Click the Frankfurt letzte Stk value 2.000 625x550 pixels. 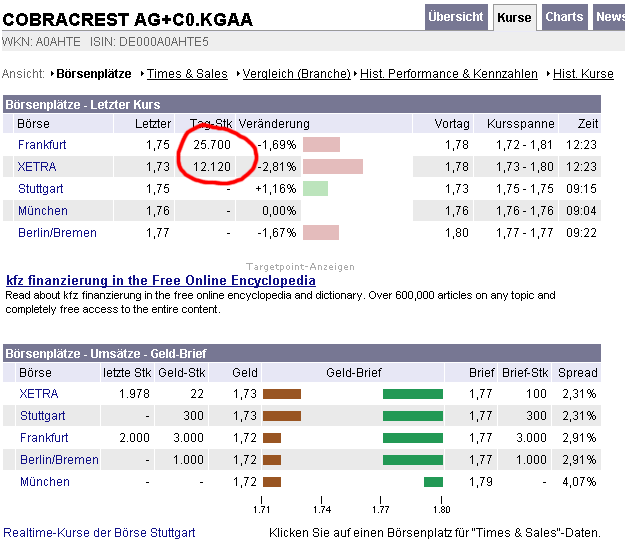[134, 438]
